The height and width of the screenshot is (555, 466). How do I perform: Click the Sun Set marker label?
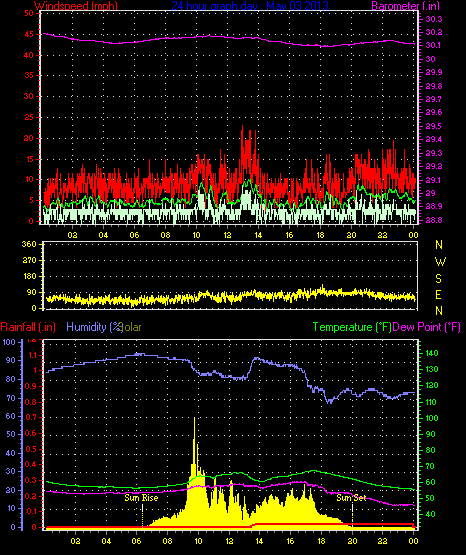point(351,498)
